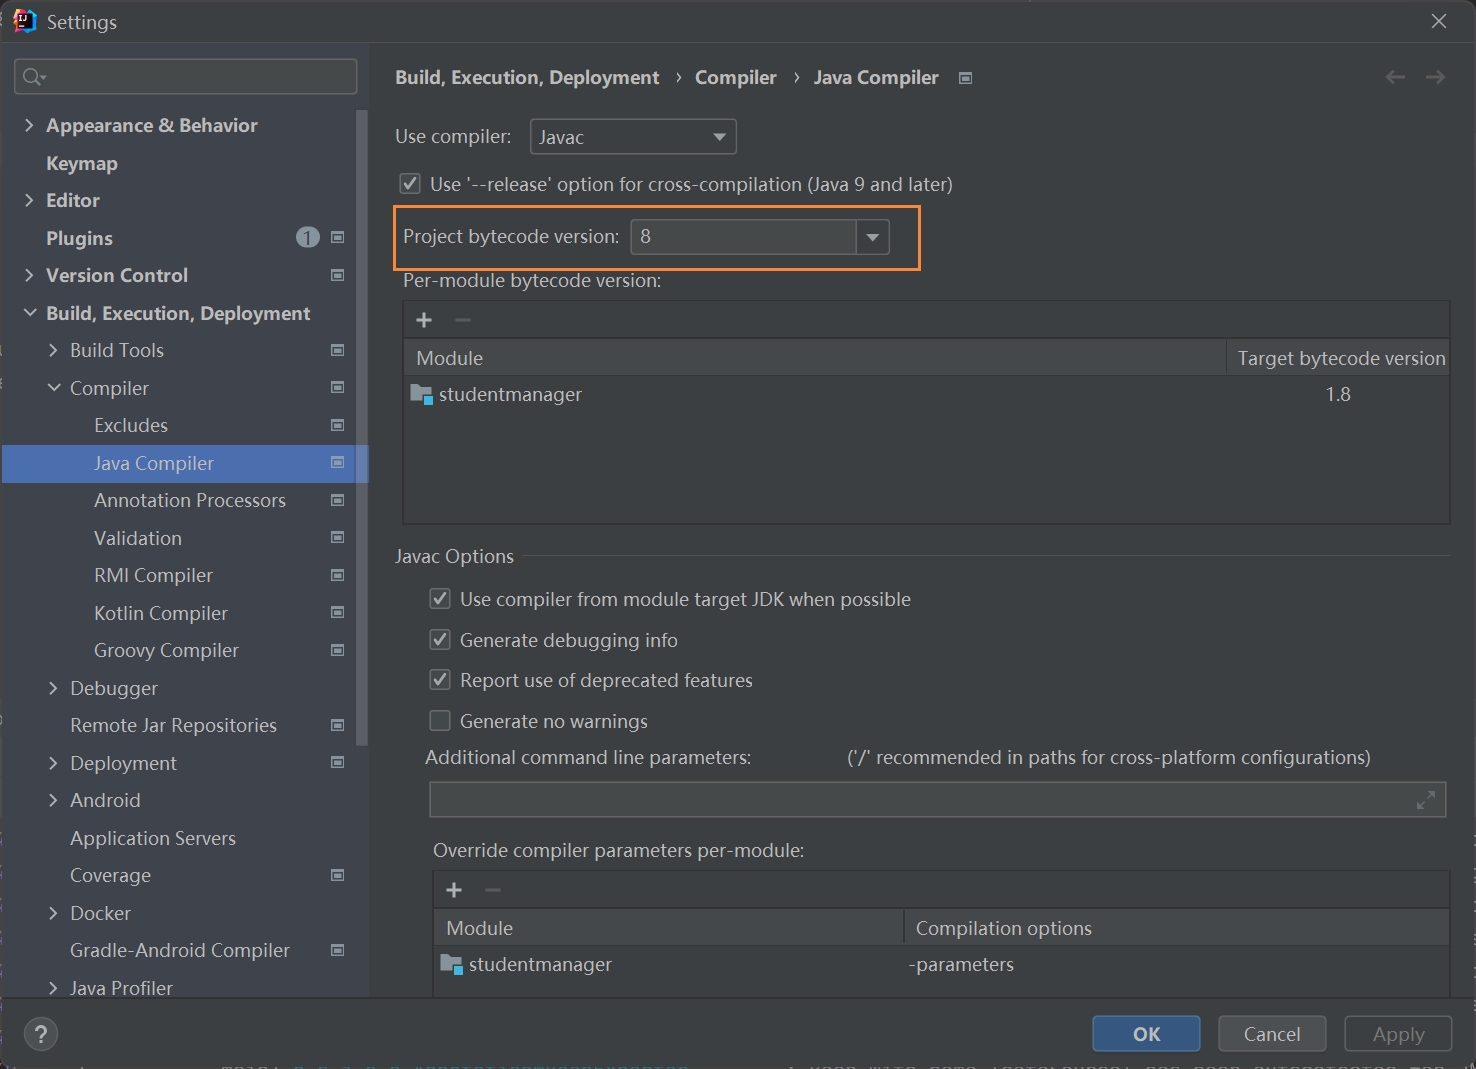Click the project-level icon next to Java Compiler breadcrumb
Screen dimensions: 1476x1069
[x=965, y=78]
